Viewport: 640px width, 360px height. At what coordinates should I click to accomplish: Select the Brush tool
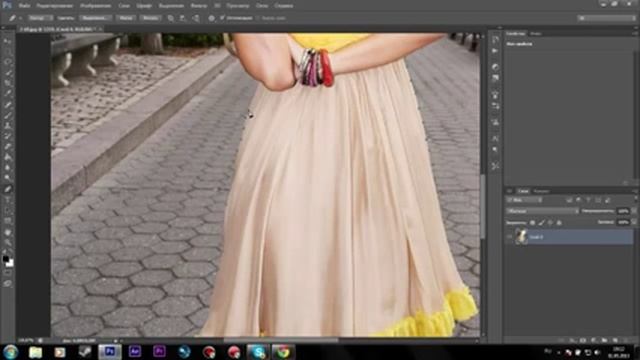(x=7, y=115)
